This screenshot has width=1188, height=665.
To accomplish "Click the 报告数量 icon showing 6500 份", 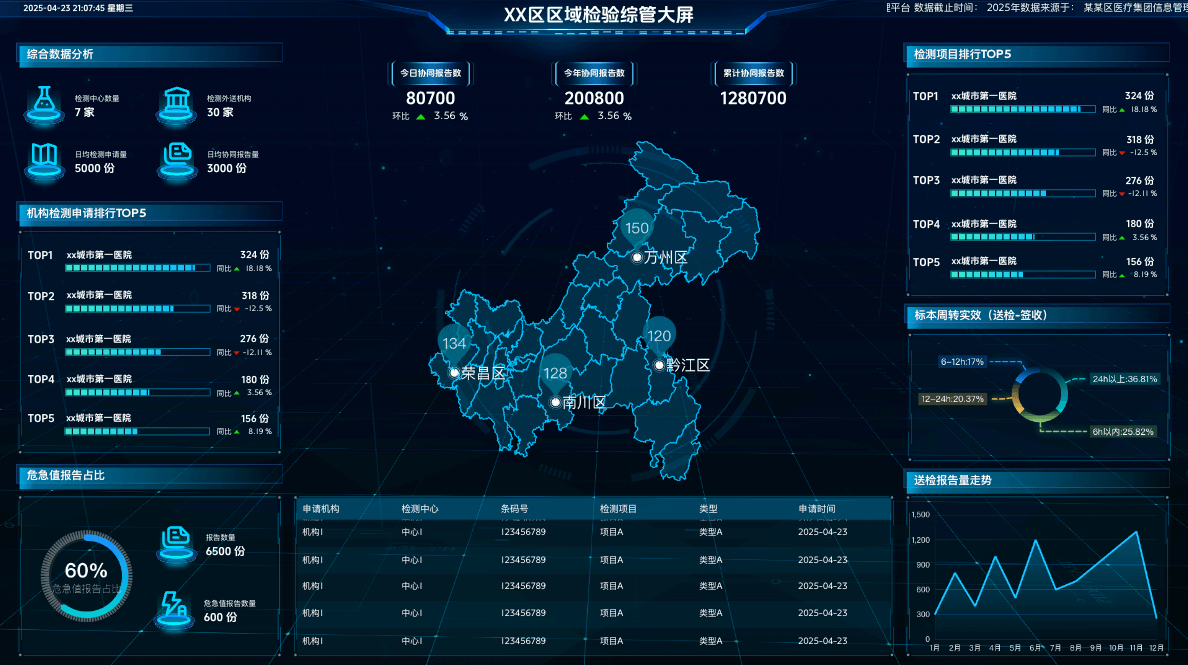I will click(176, 541).
